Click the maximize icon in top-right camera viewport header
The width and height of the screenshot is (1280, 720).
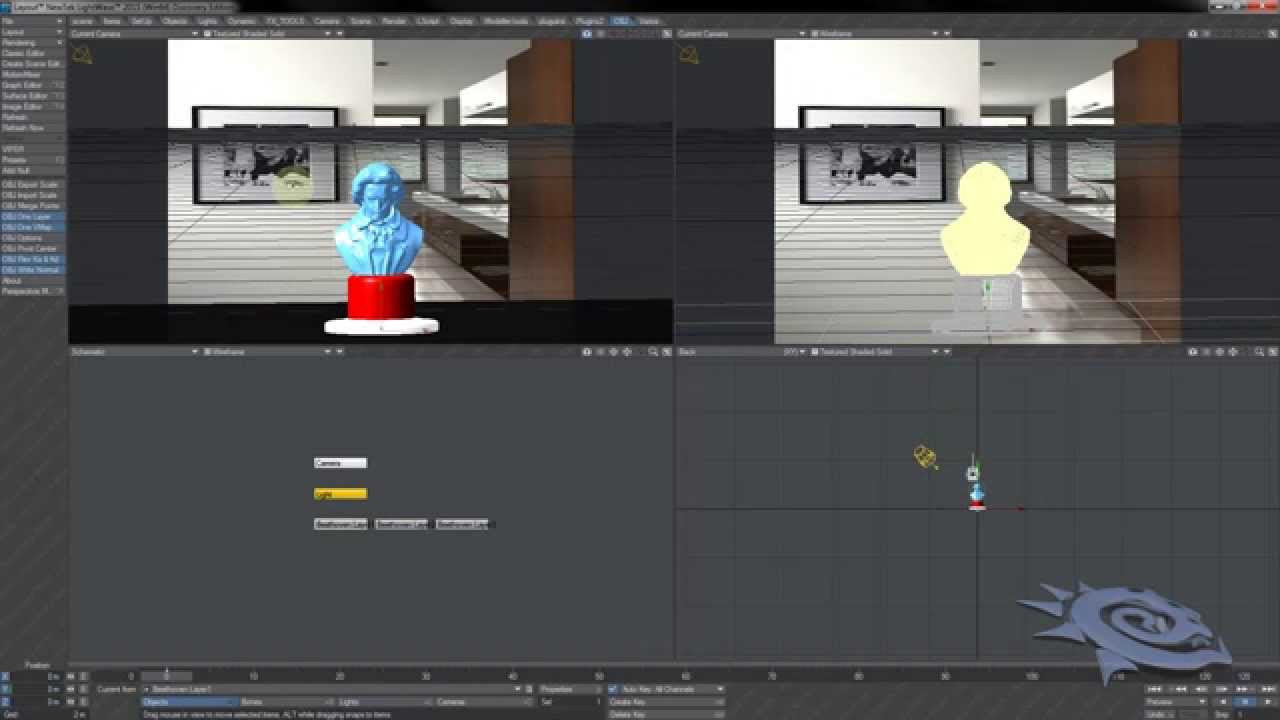(1273, 34)
